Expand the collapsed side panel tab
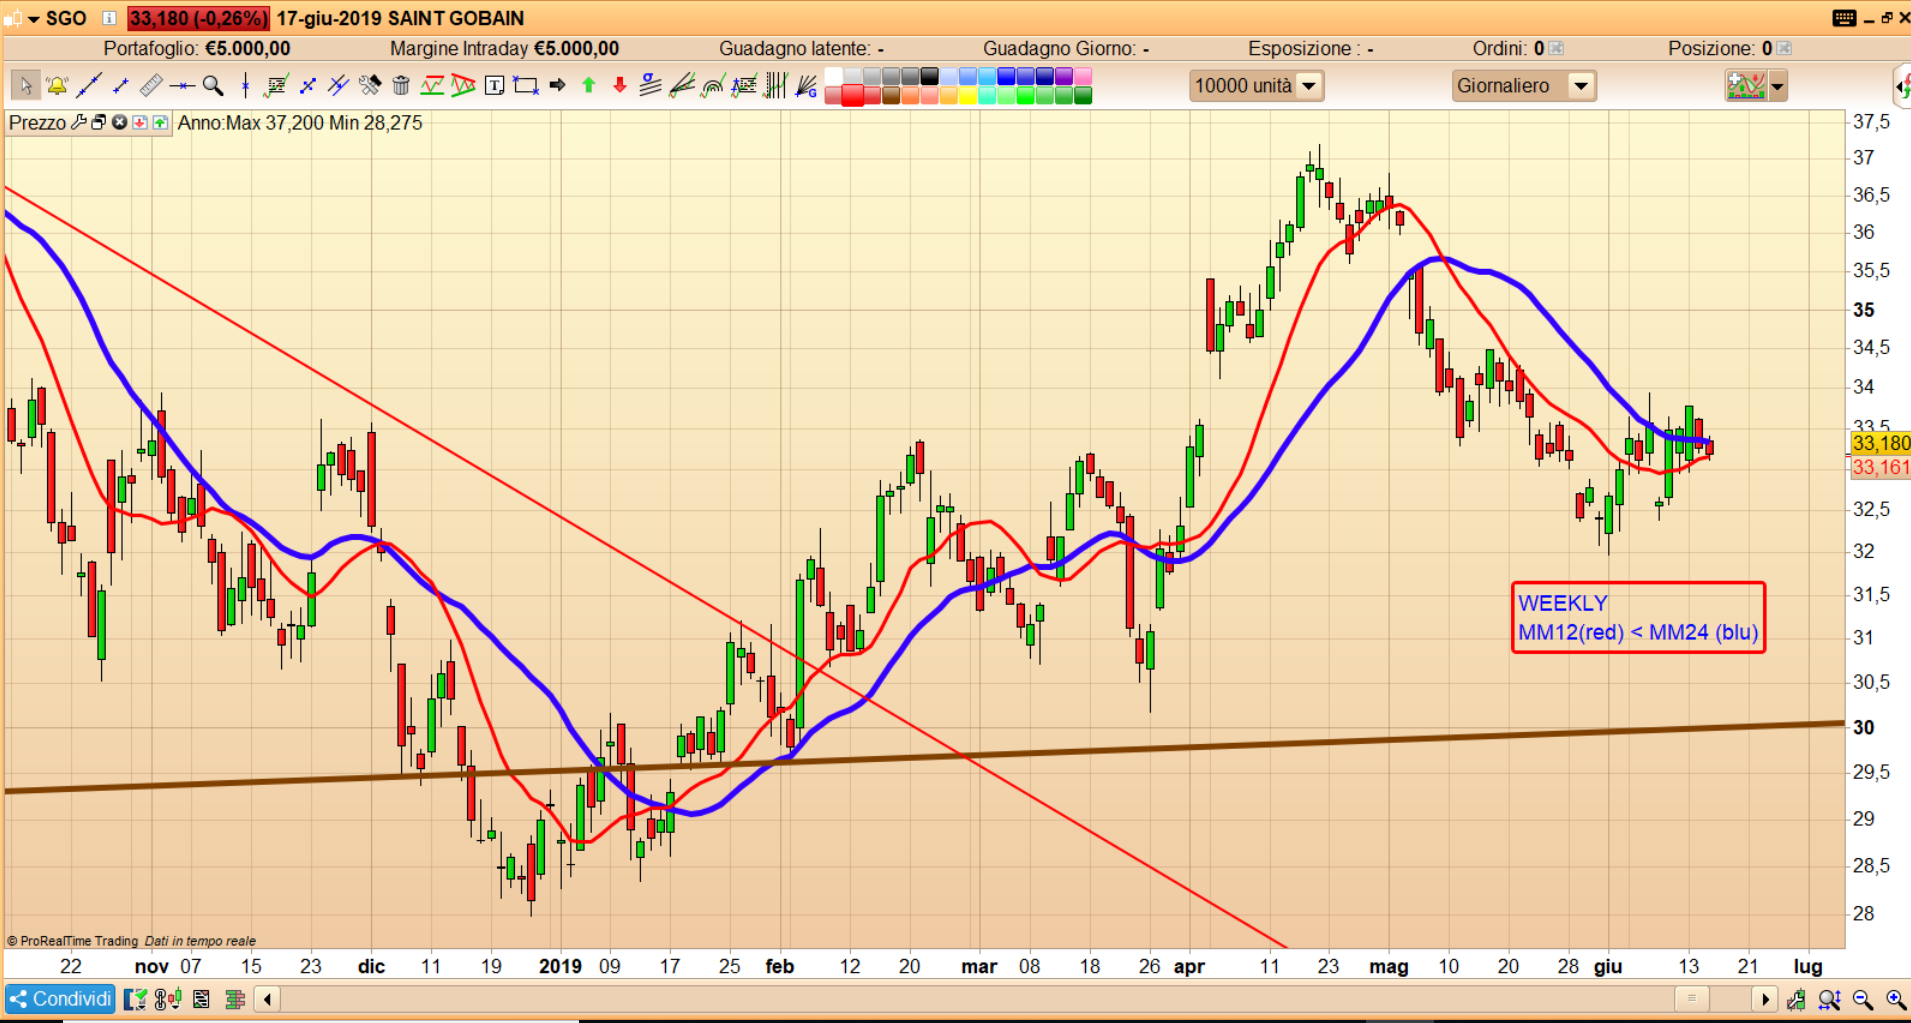The width and height of the screenshot is (1911, 1023). pyautogui.click(x=1902, y=87)
